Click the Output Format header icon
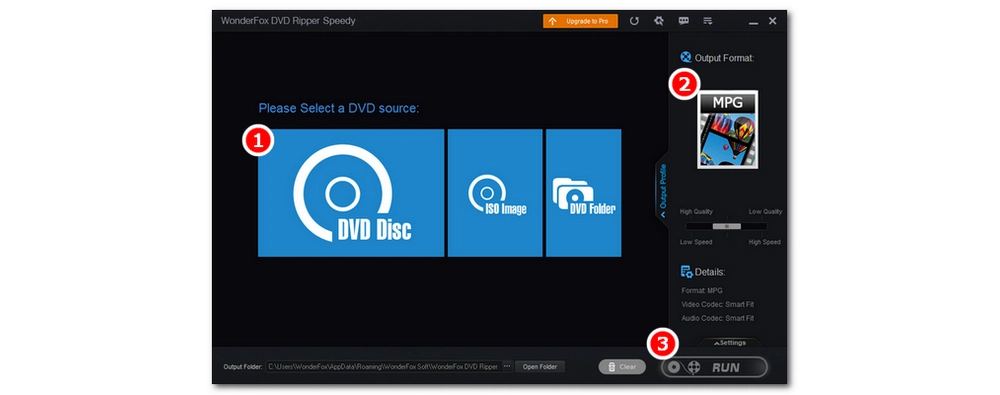 click(686, 57)
